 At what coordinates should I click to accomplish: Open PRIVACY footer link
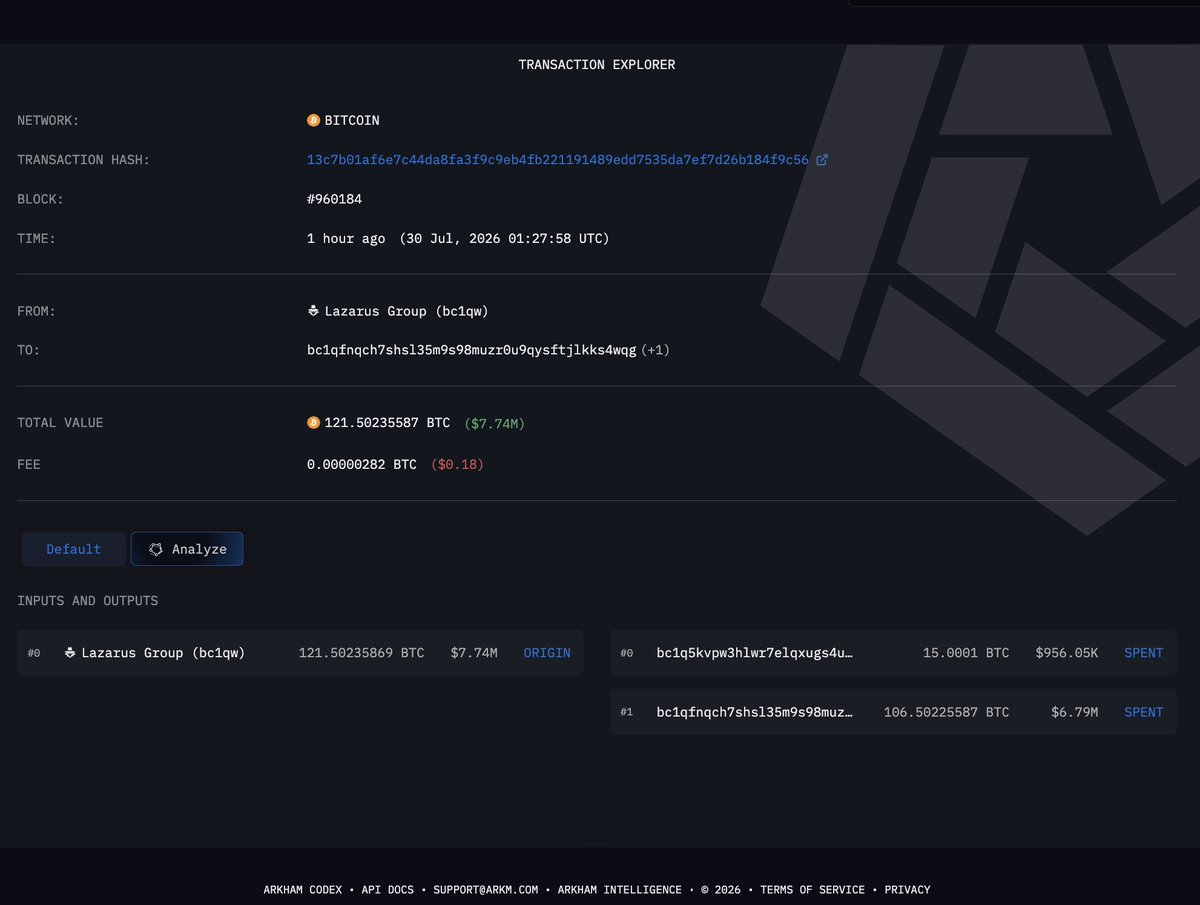[907, 889]
